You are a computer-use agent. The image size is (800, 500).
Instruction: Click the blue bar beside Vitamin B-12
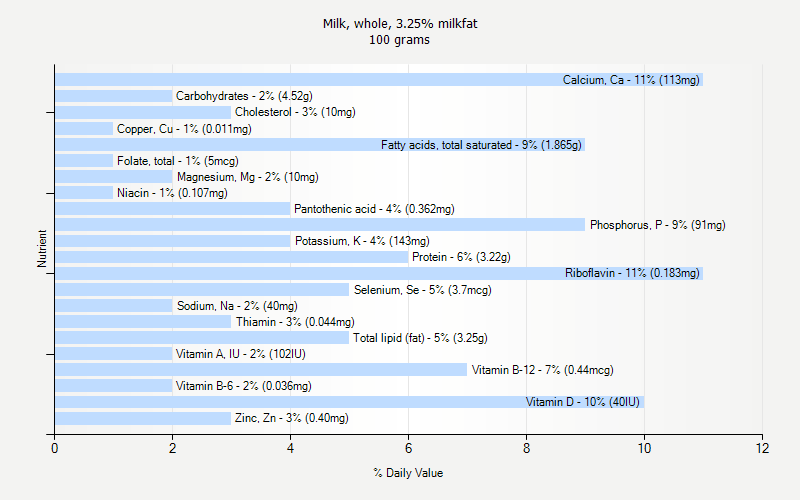pos(261,370)
